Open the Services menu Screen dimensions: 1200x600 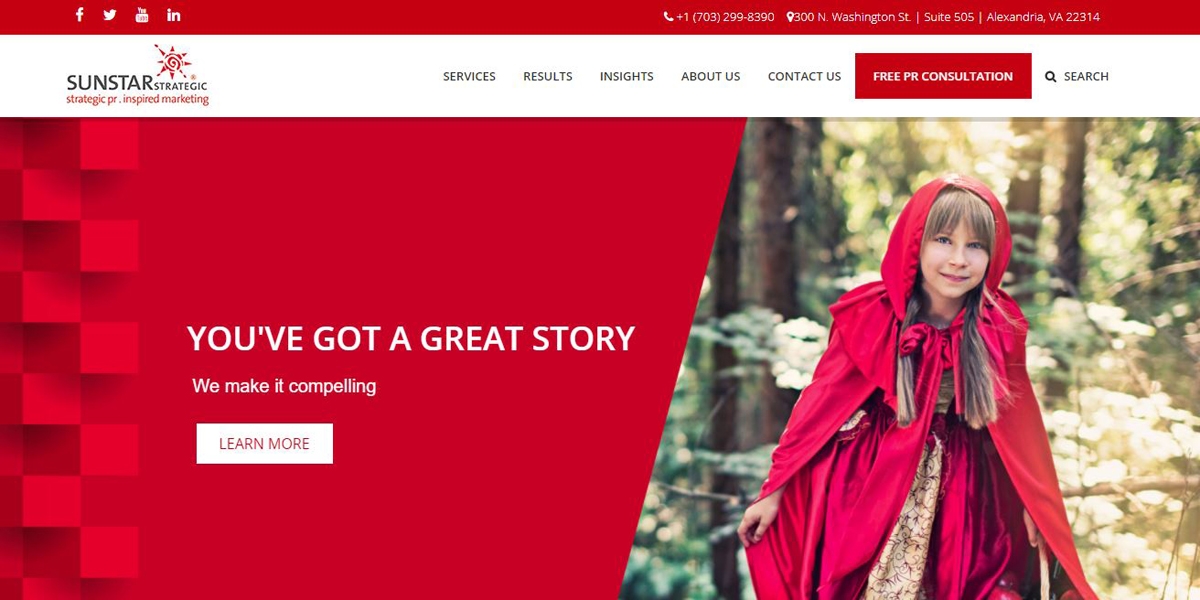point(469,76)
